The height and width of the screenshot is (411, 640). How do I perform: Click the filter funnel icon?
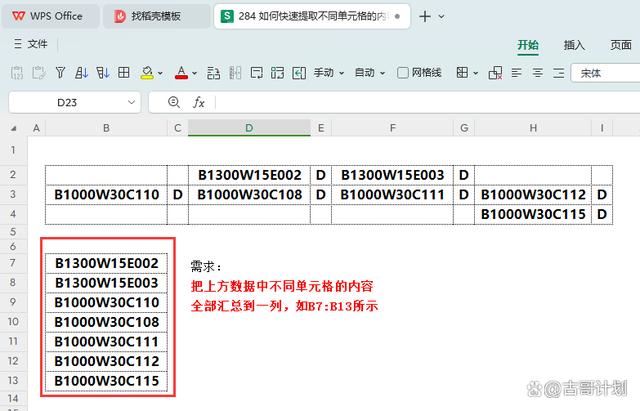60,73
